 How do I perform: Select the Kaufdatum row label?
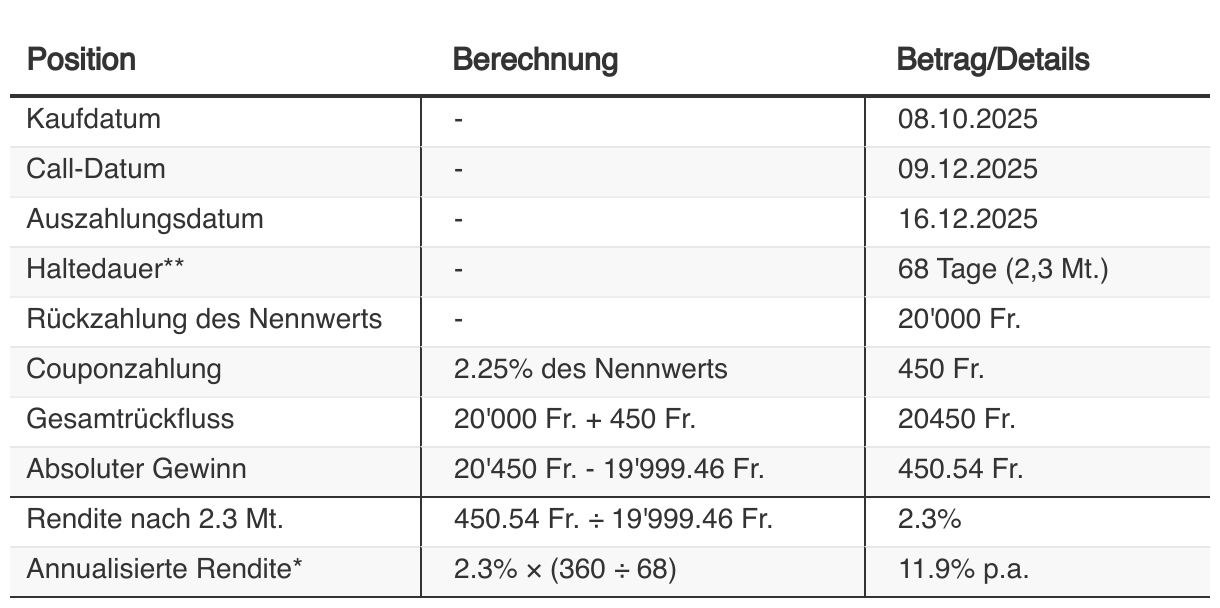[x=93, y=120]
